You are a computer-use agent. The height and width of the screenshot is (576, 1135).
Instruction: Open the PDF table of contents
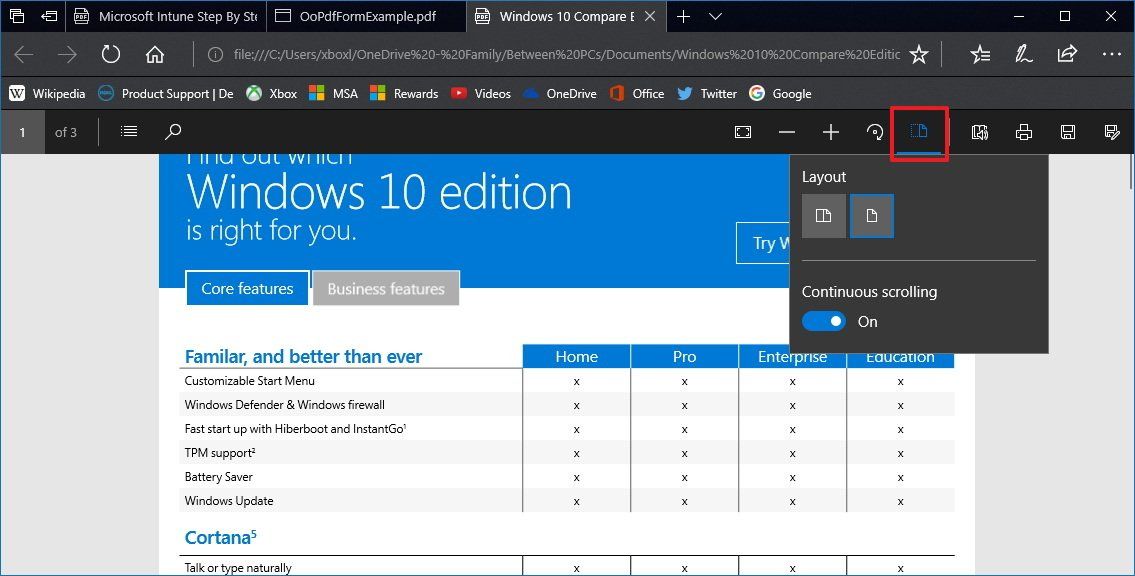pos(128,131)
